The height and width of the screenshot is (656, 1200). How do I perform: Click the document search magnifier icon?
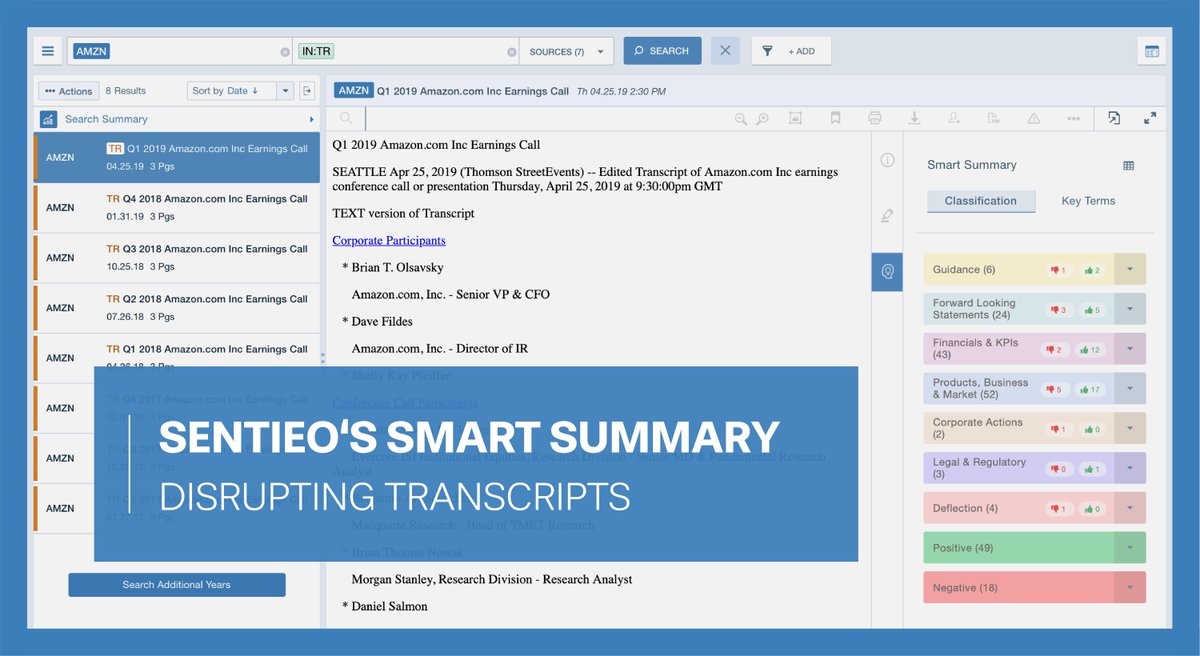point(346,118)
